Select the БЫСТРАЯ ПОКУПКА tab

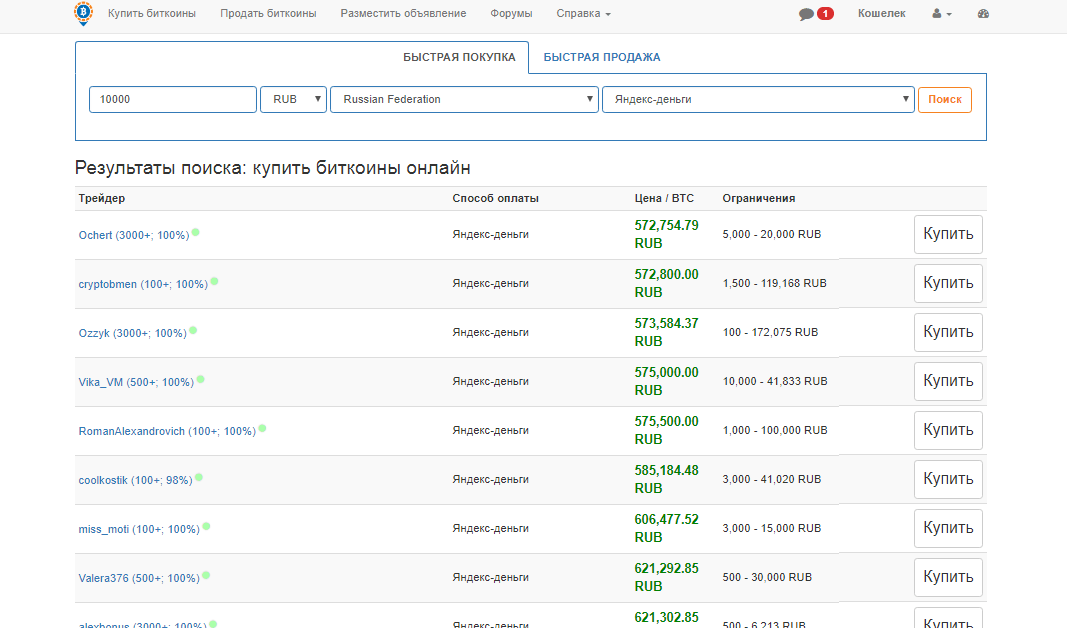[x=459, y=57]
